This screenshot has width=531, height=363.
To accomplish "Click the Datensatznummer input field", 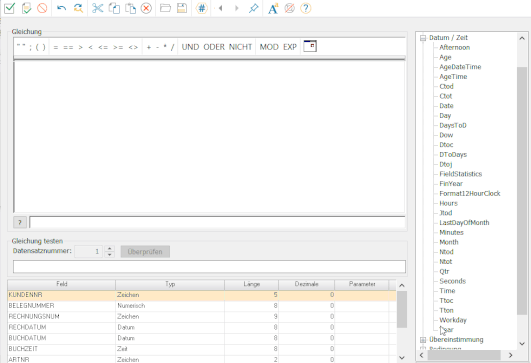I will [88, 252].
